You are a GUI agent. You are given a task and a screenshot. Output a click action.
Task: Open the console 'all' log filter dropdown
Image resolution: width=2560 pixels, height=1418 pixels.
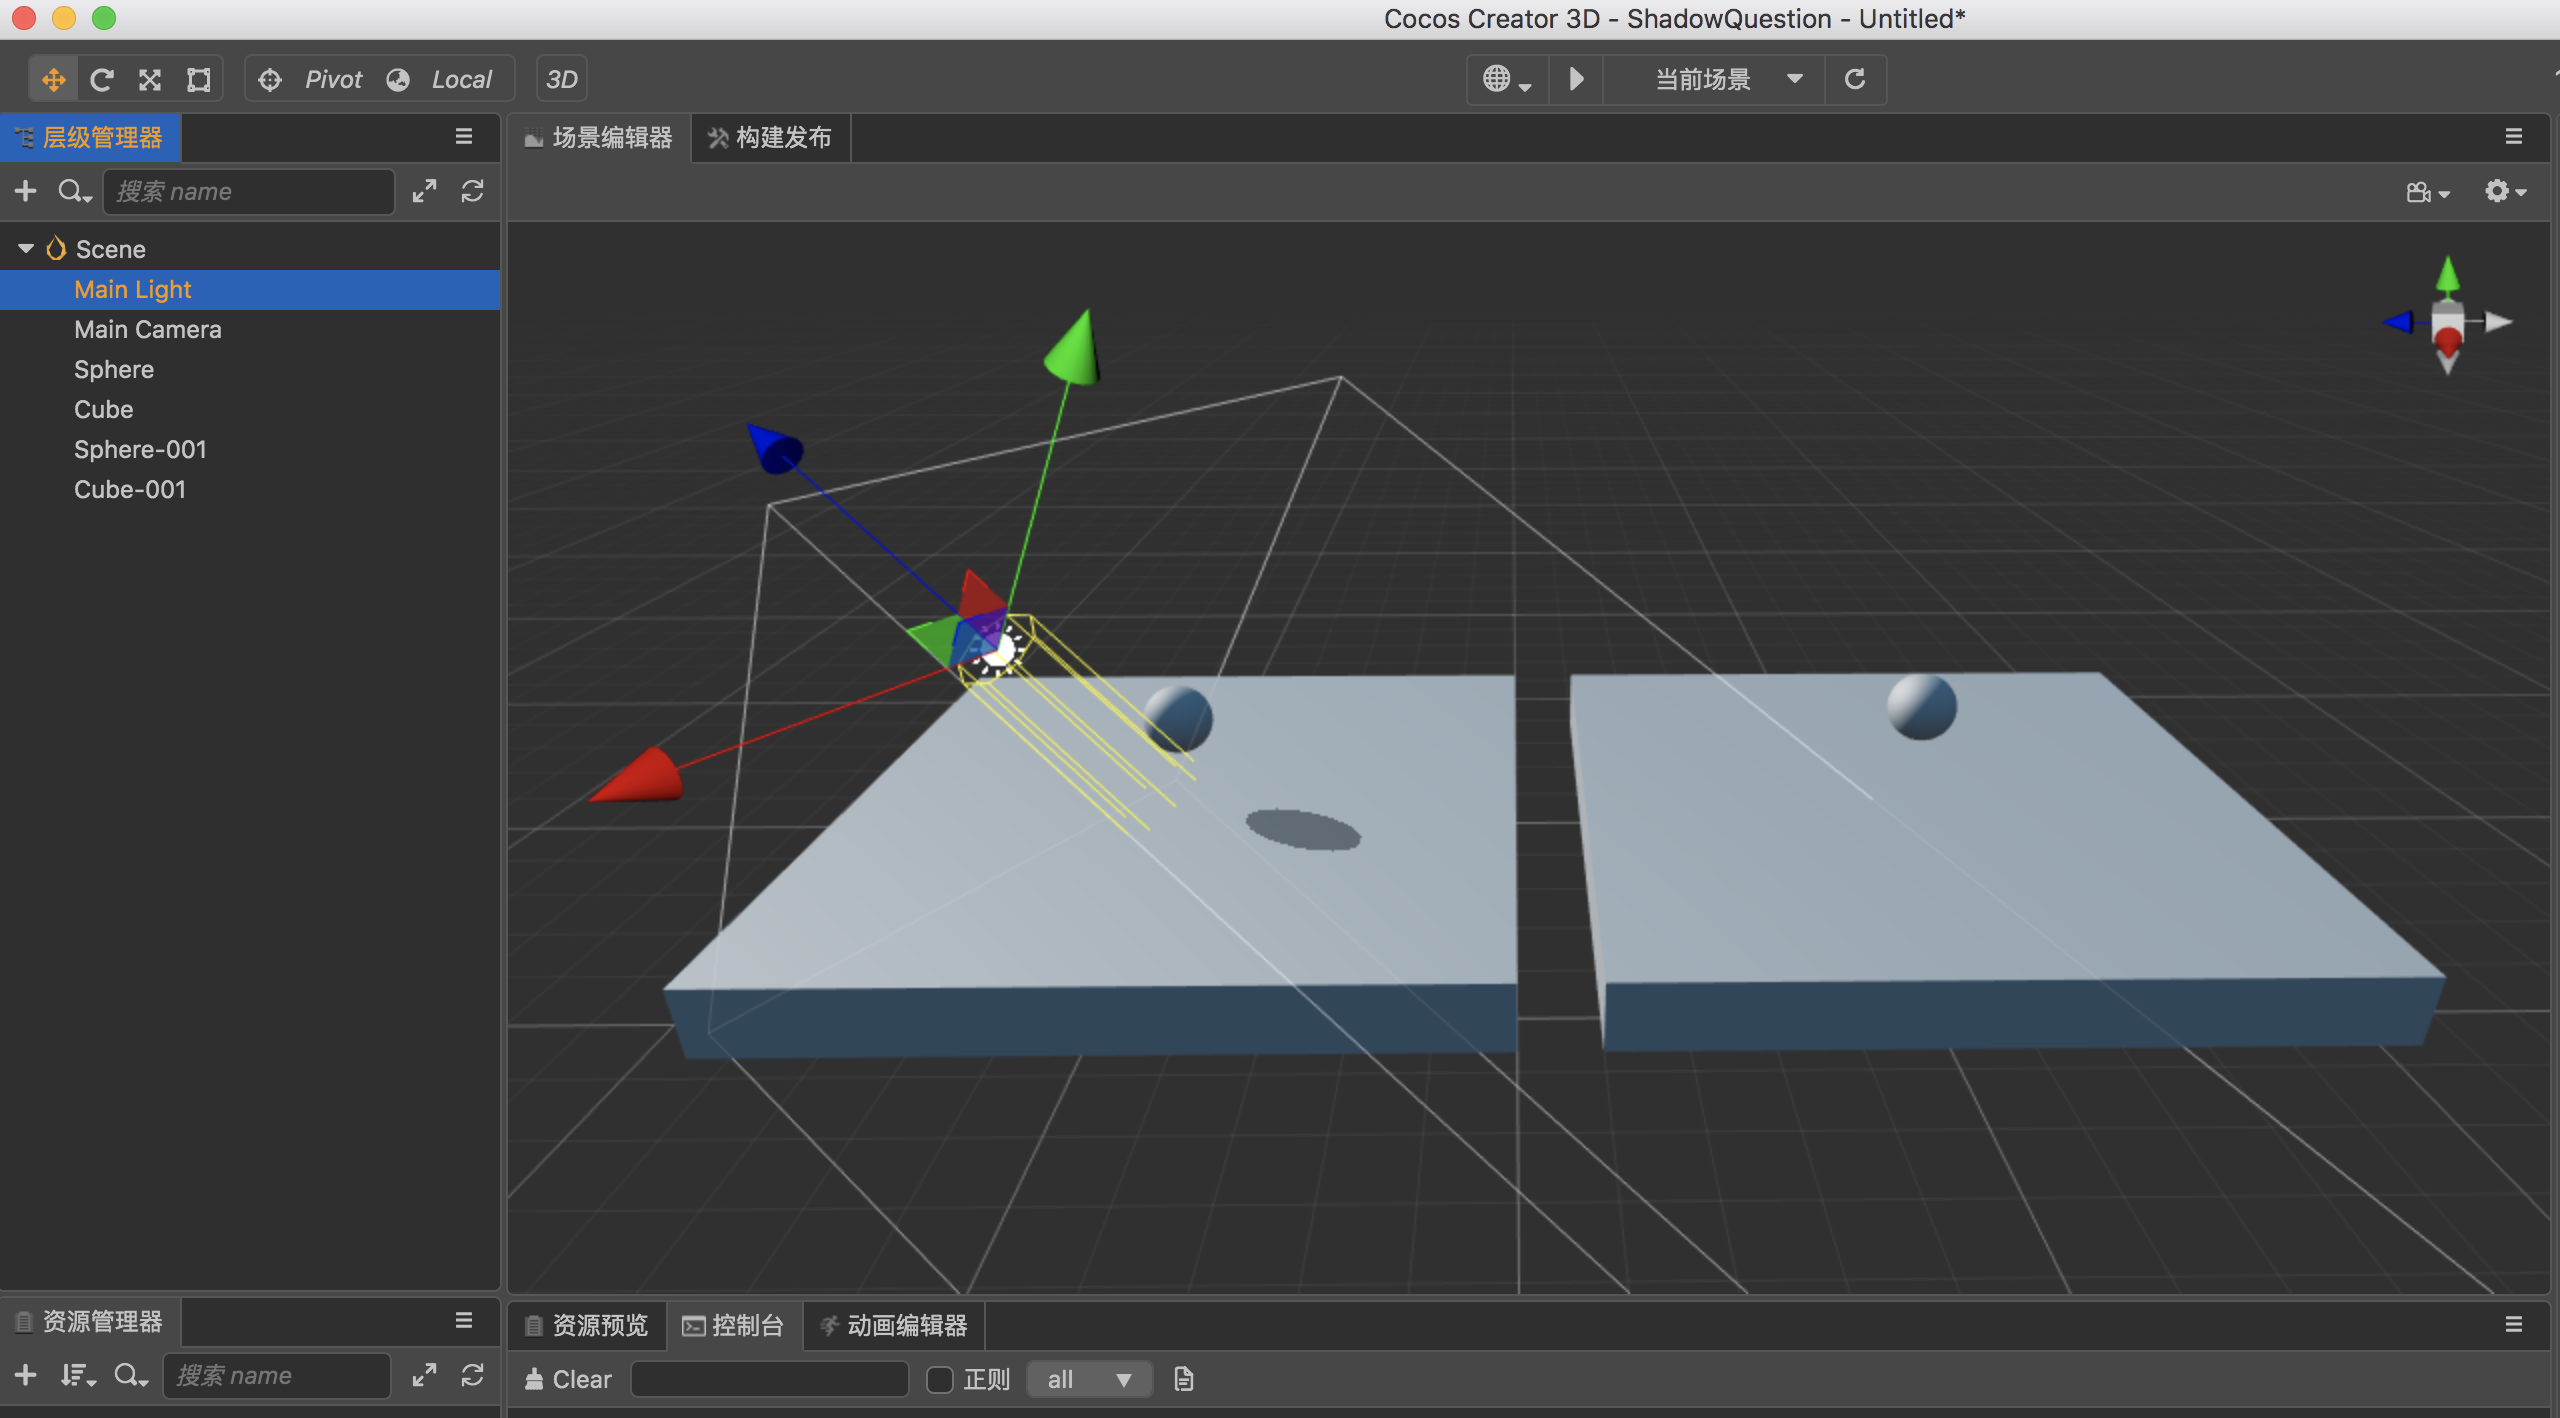[1088, 1379]
